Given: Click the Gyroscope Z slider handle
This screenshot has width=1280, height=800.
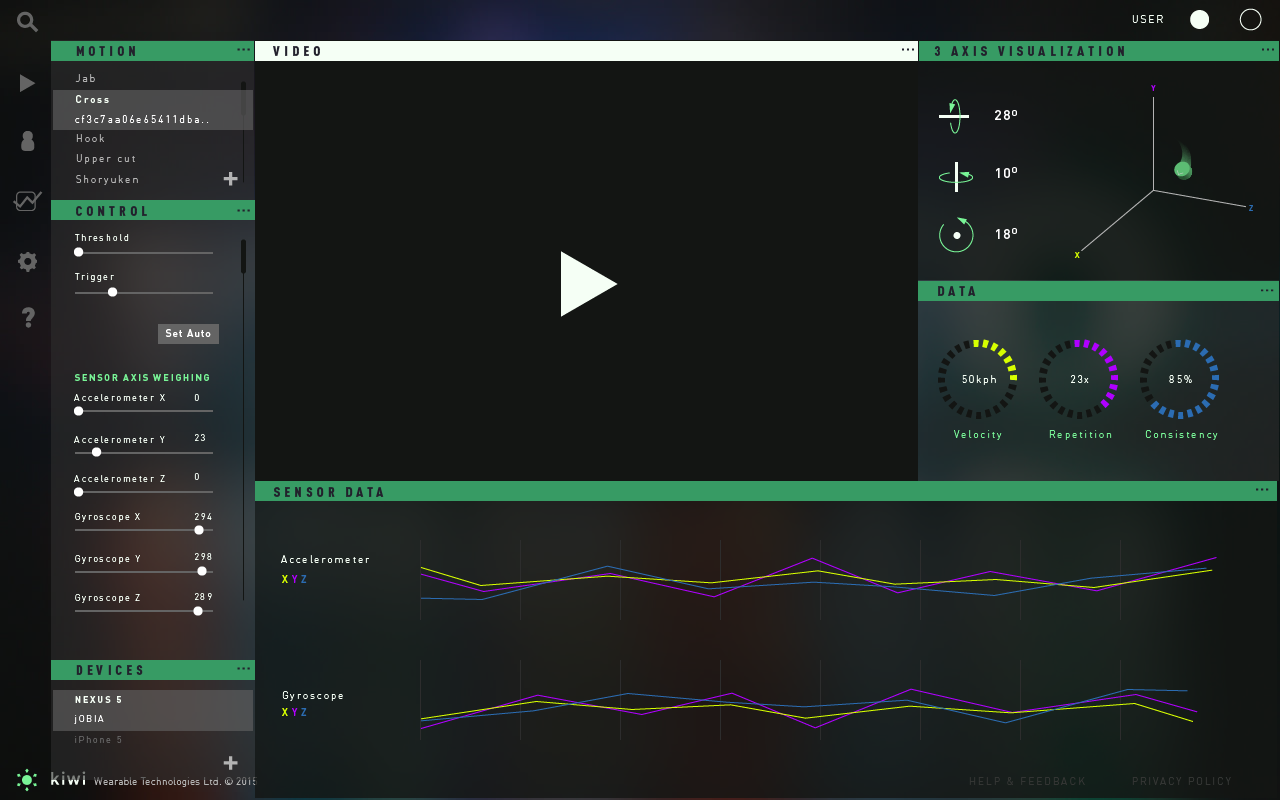Looking at the screenshot, I should (x=198, y=611).
